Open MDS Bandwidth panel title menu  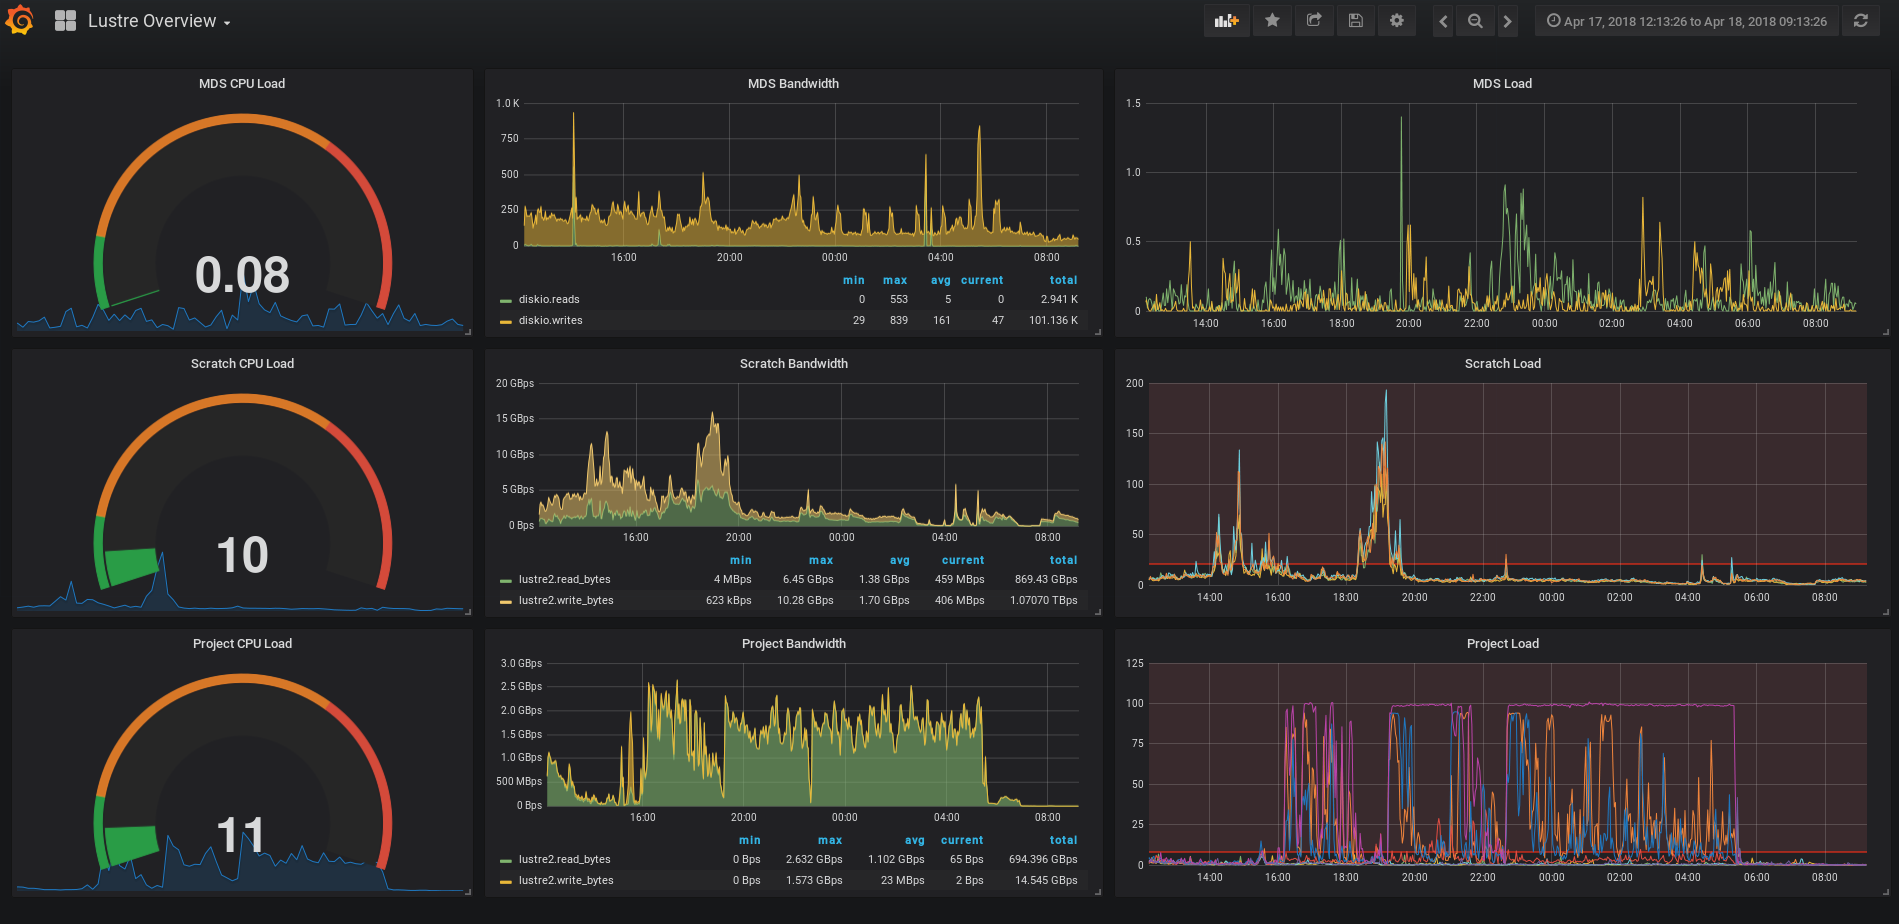point(793,84)
